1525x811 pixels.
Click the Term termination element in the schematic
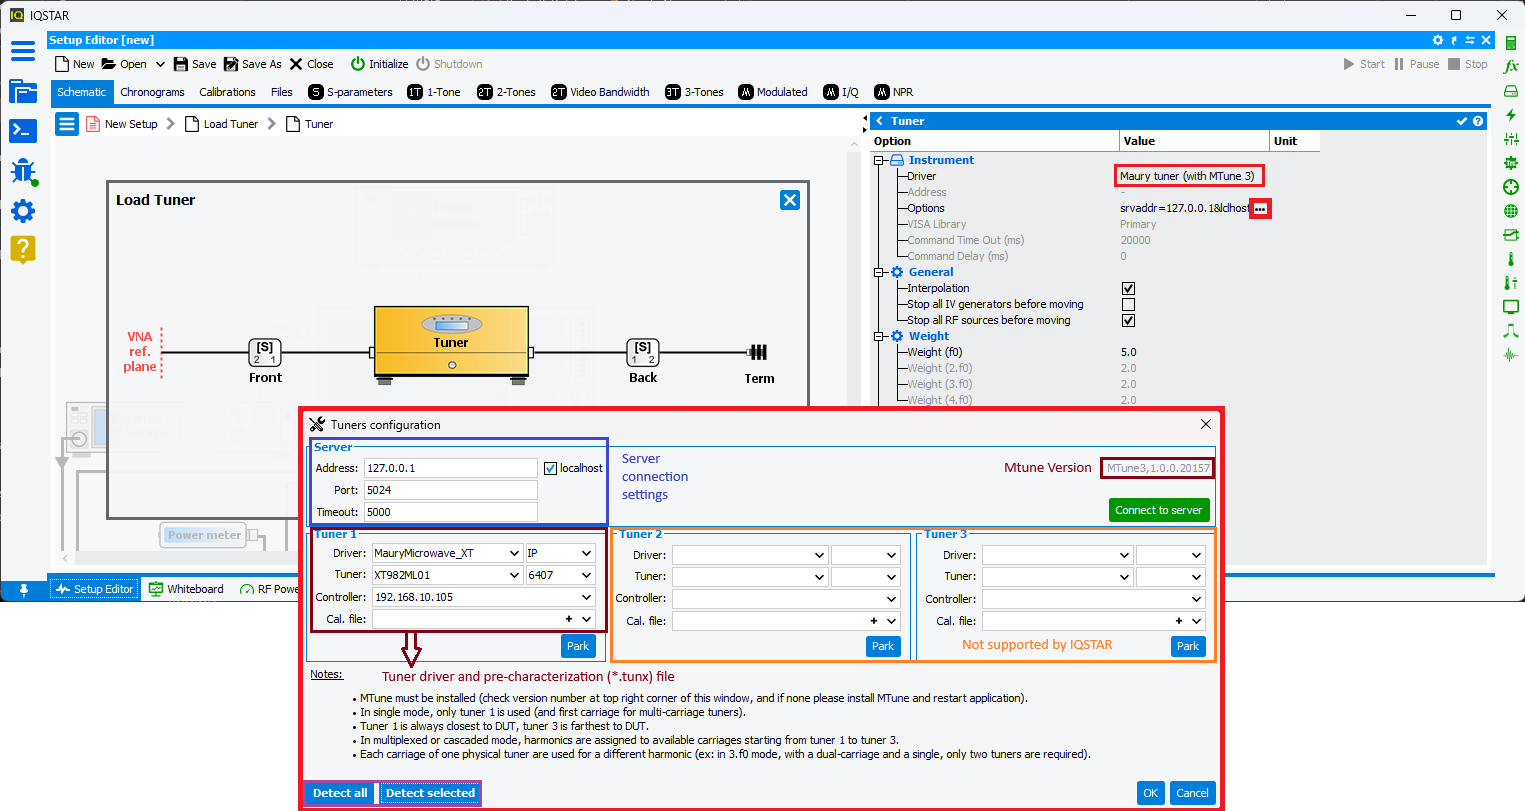pos(758,352)
